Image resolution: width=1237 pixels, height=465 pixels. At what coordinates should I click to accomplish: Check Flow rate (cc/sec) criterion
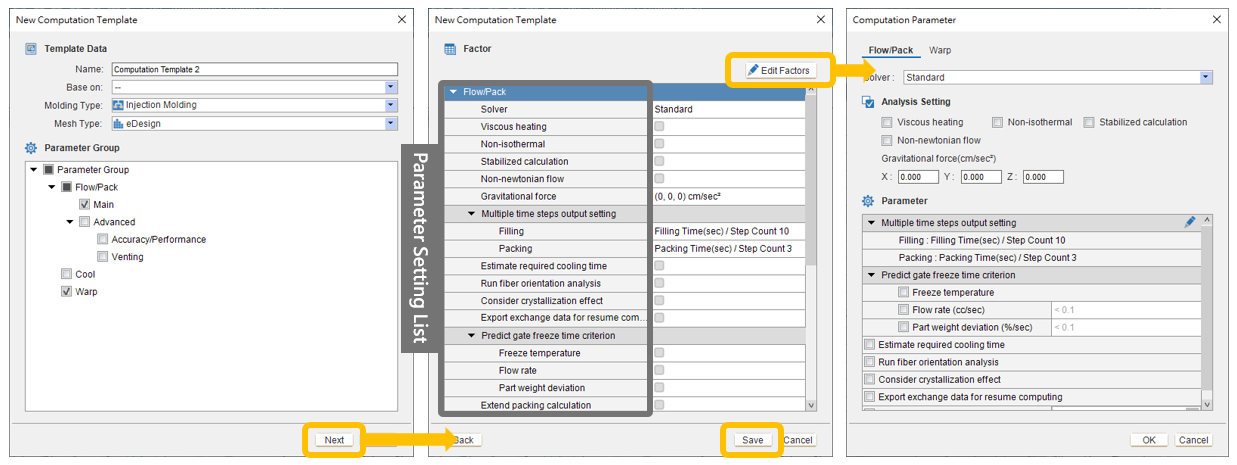click(904, 310)
